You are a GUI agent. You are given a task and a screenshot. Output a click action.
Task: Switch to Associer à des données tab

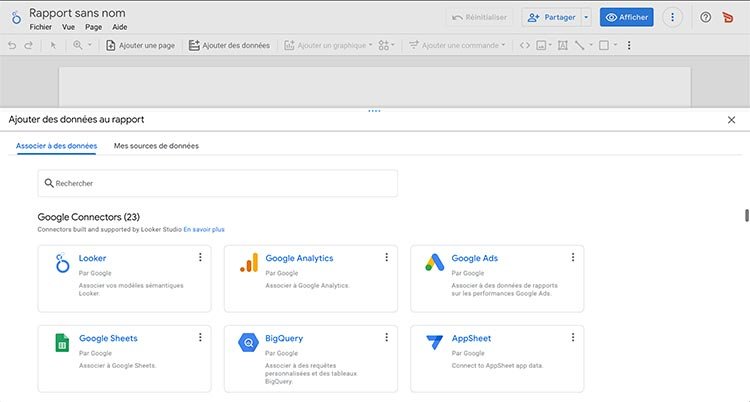56,146
